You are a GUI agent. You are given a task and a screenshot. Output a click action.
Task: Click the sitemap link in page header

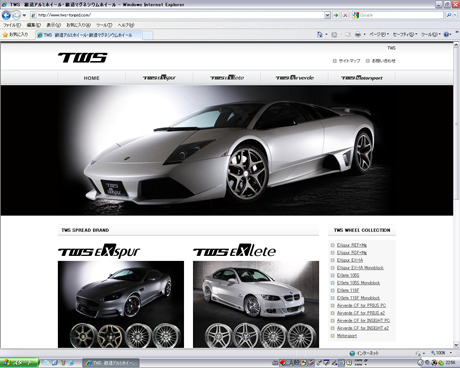click(349, 61)
